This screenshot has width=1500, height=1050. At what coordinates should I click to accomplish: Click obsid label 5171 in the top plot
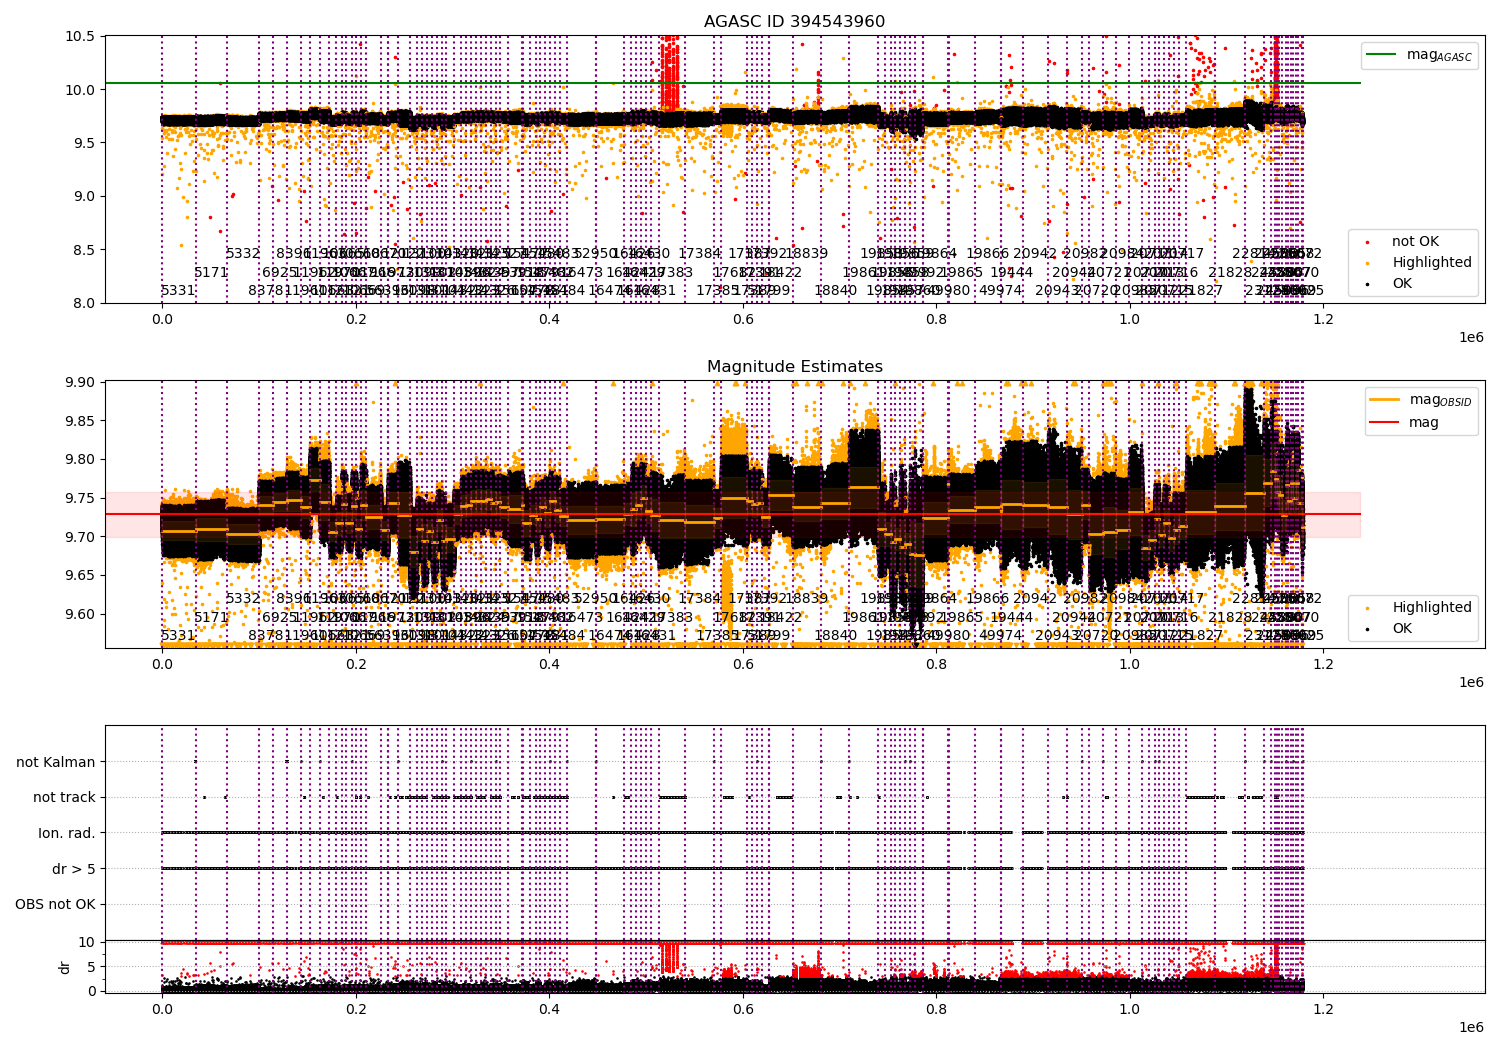click(x=211, y=272)
